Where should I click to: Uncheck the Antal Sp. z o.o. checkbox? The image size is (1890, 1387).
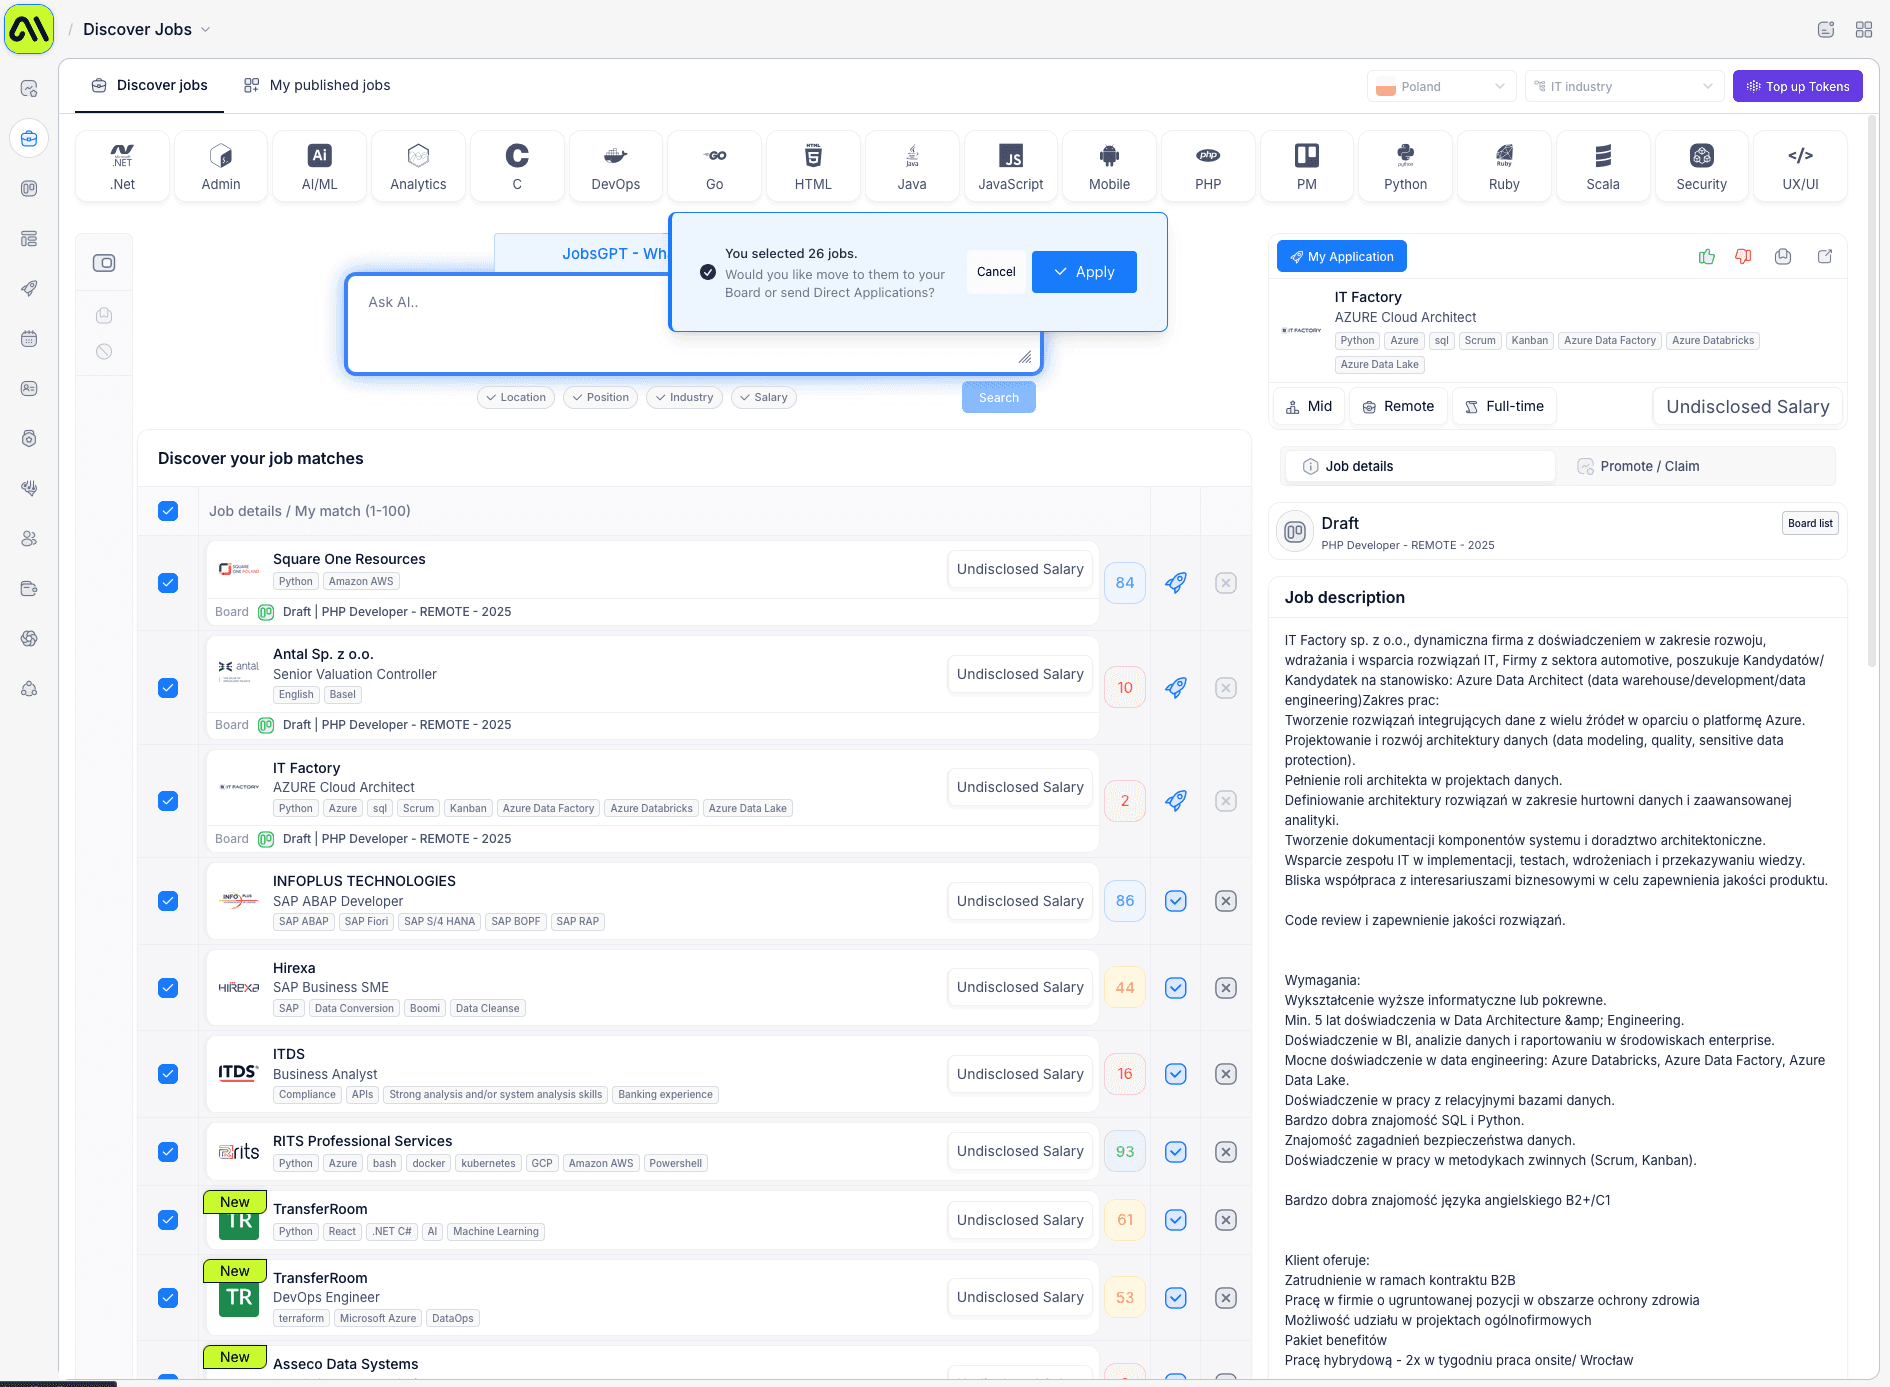168,688
